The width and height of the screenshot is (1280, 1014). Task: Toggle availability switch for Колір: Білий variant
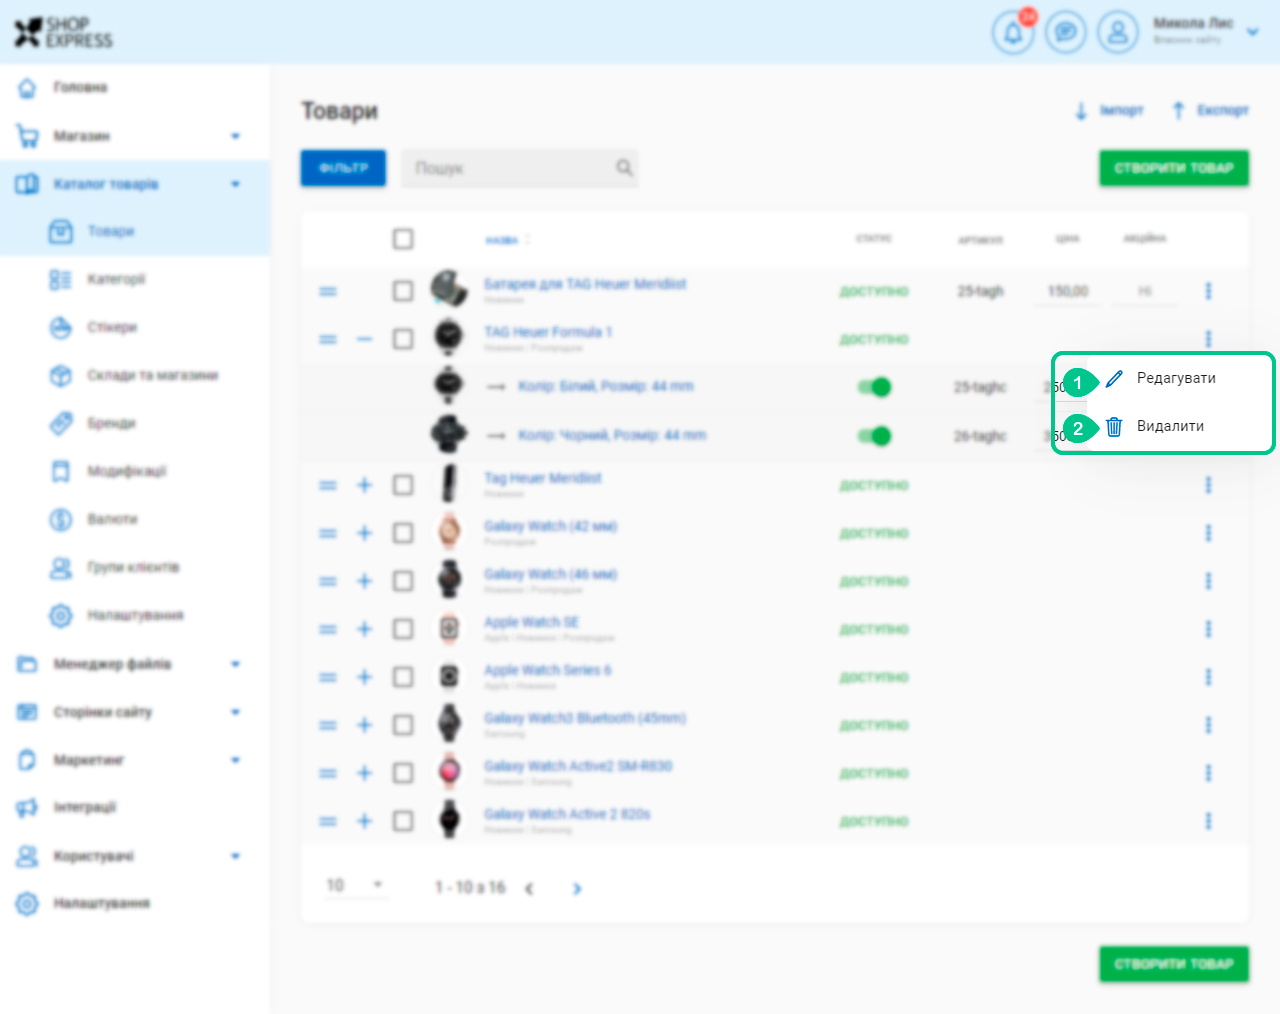point(875,387)
